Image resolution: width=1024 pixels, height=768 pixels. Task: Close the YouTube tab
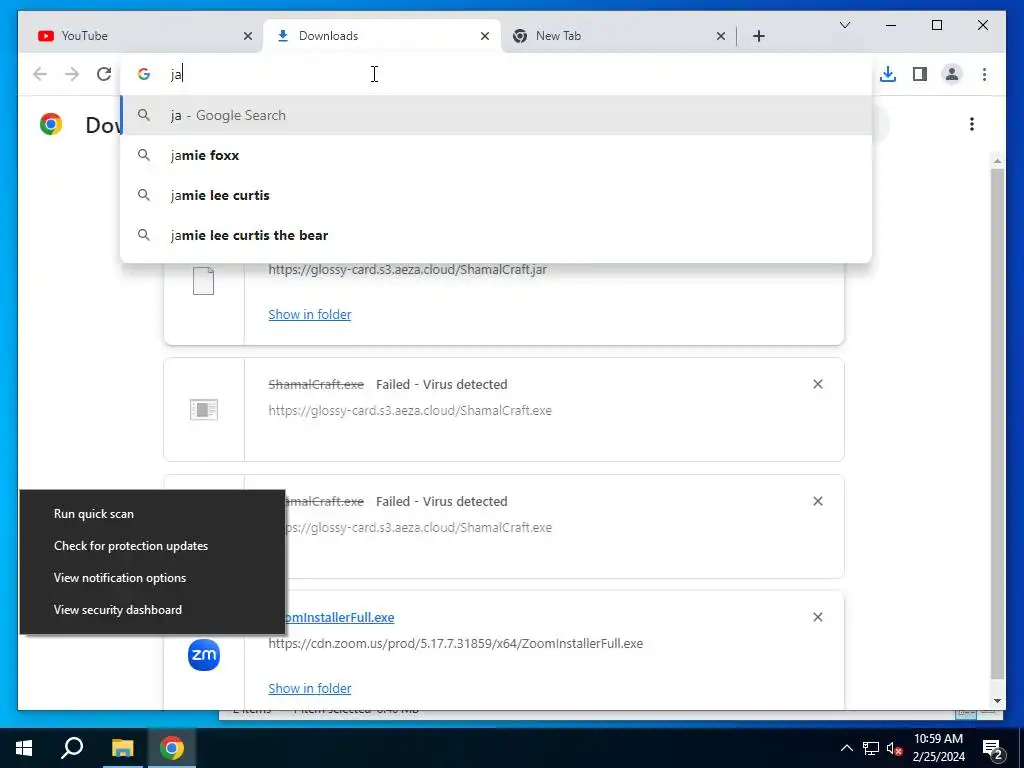pos(248,36)
